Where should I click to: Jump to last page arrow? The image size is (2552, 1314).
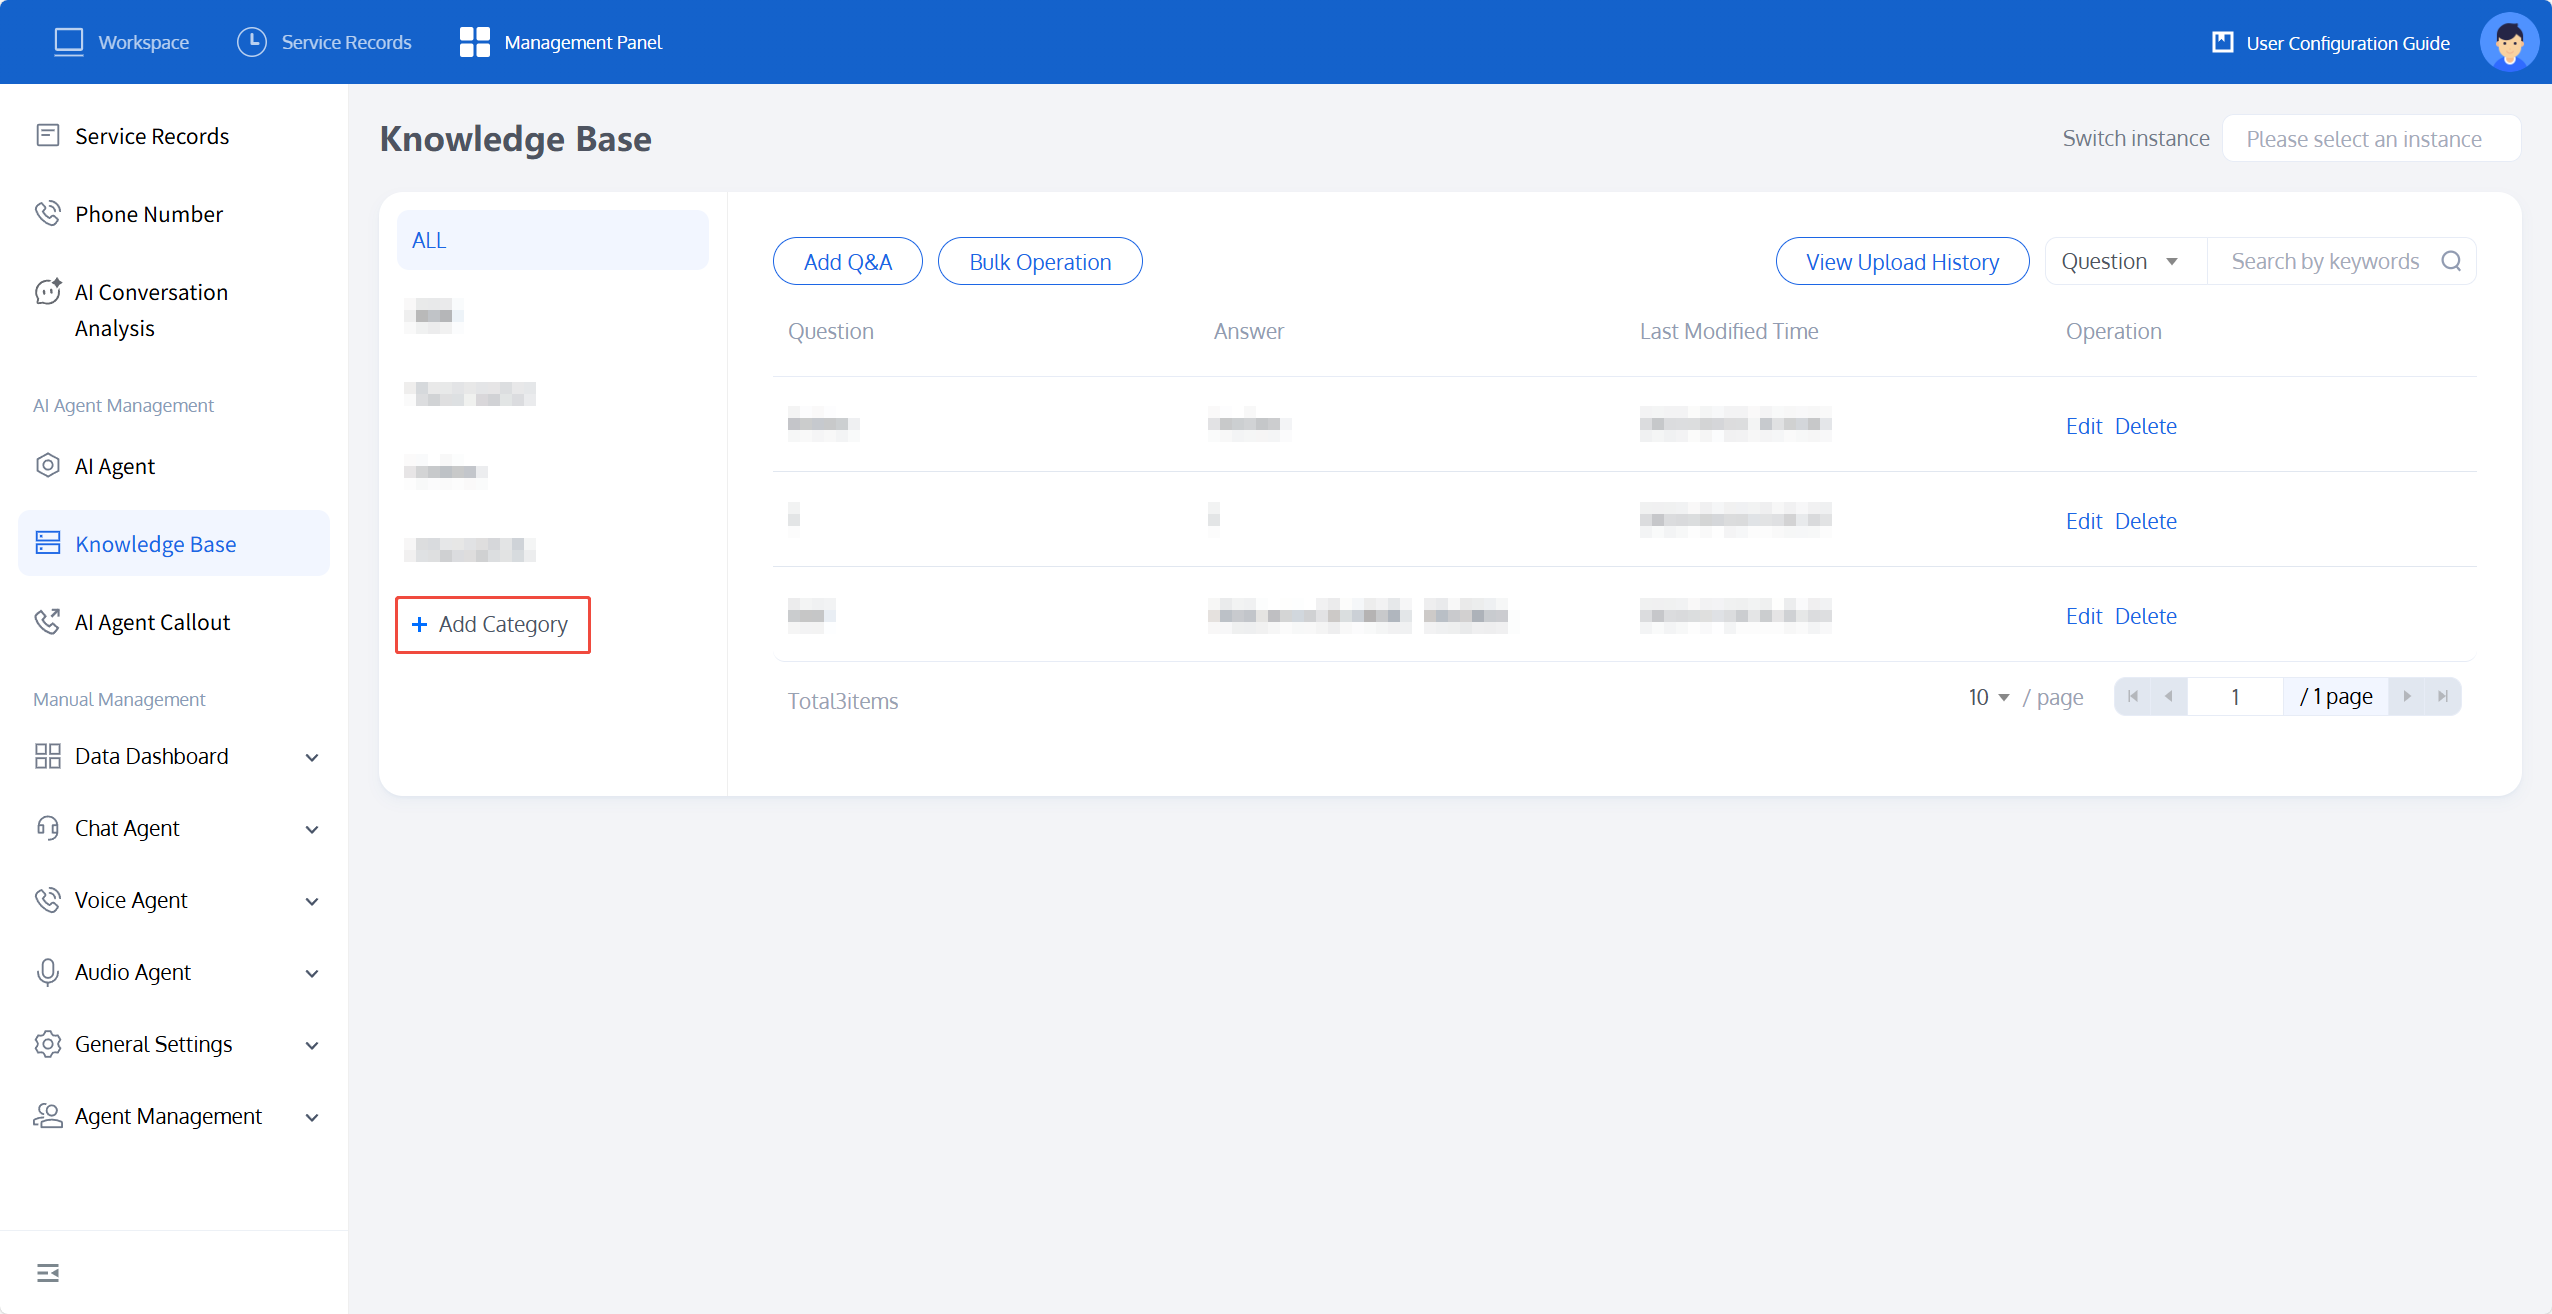[x=2443, y=697]
